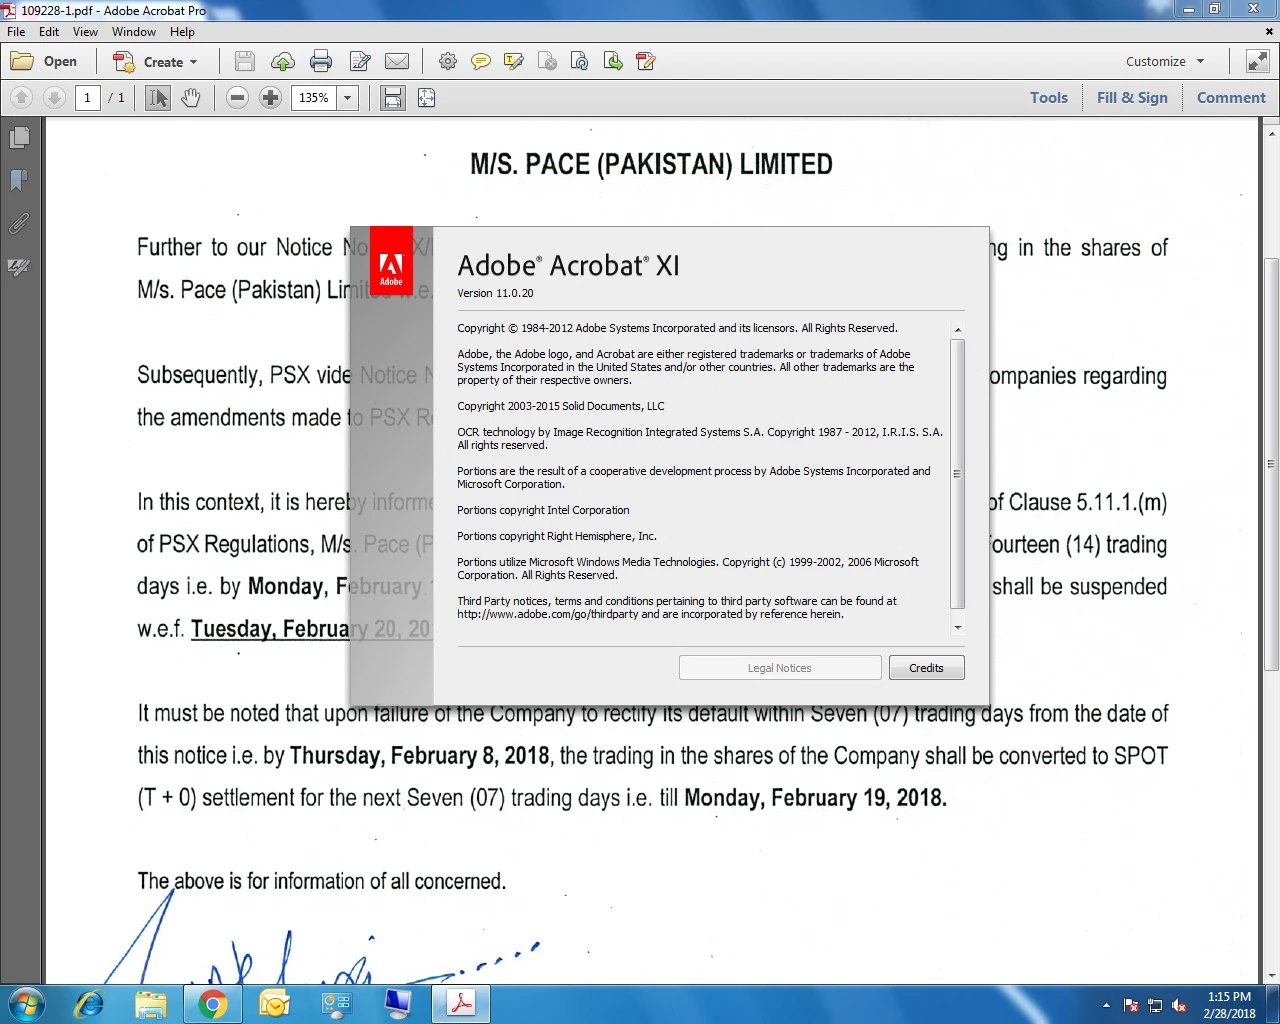The height and width of the screenshot is (1024, 1280).
Task: Show the Page Thumbnails sidebar panel
Action: click(x=19, y=137)
